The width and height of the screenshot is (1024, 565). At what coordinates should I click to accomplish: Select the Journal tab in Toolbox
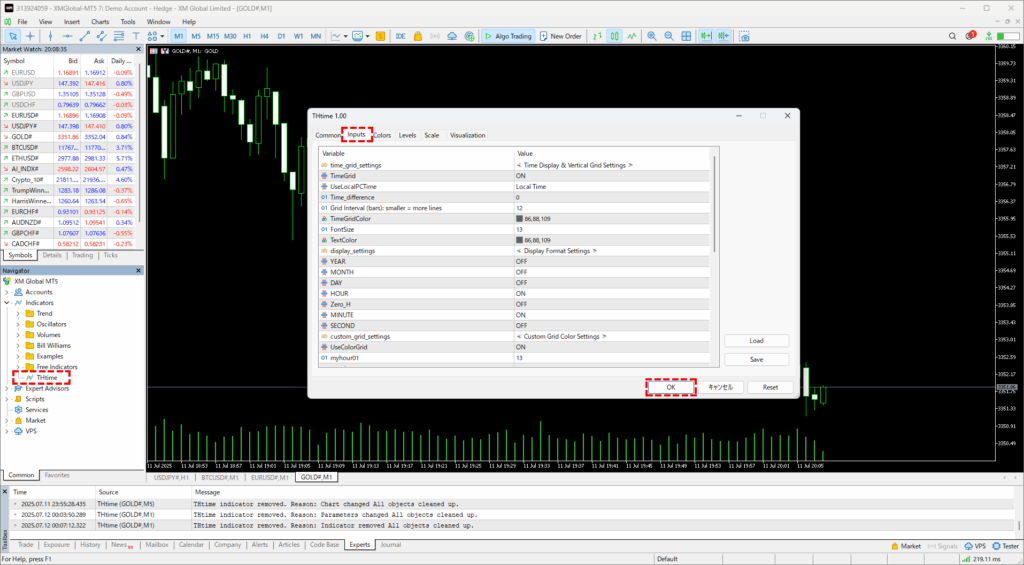click(391, 545)
